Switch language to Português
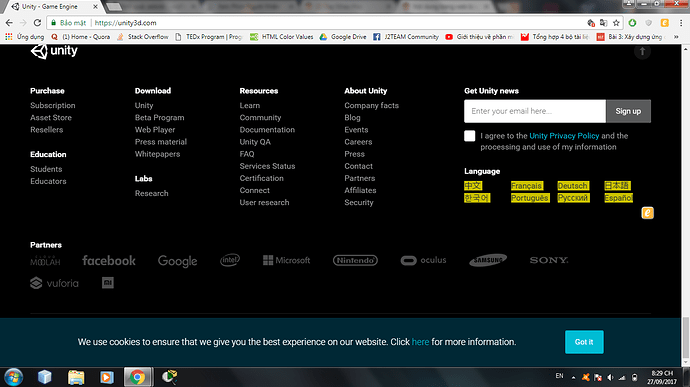Image resolution: width=690 pixels, height=387 pixels. pos(530,198)
